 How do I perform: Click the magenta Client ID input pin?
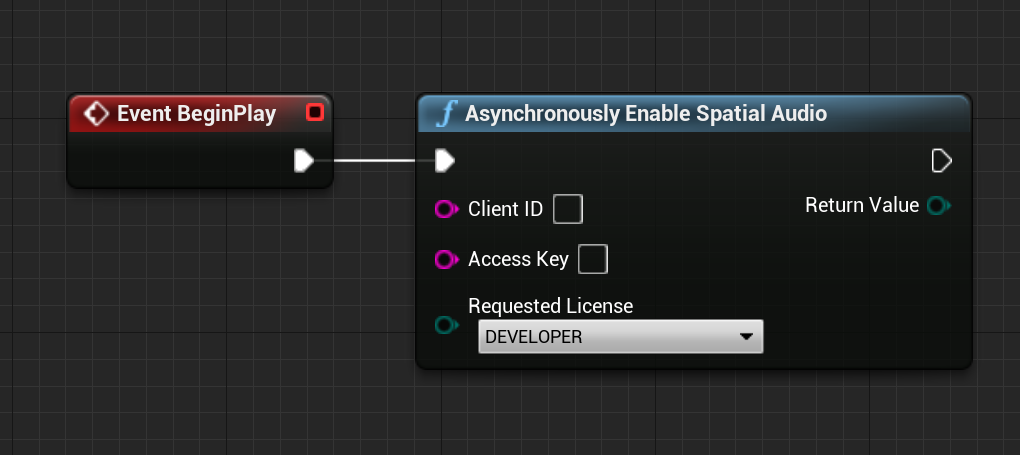pos(446,210)
